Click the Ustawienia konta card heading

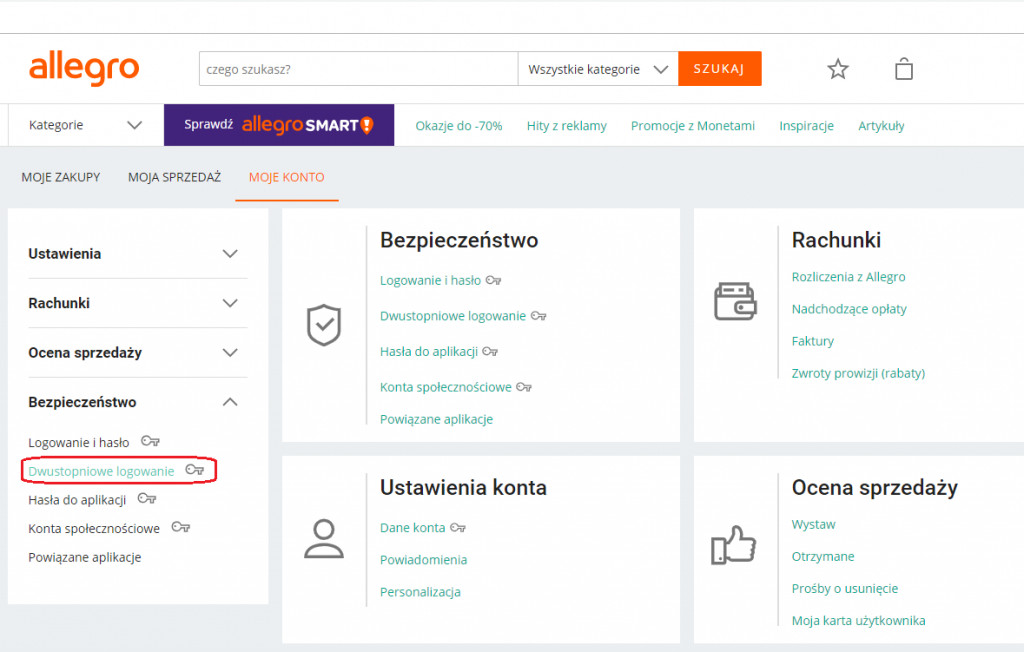point(463,487)
